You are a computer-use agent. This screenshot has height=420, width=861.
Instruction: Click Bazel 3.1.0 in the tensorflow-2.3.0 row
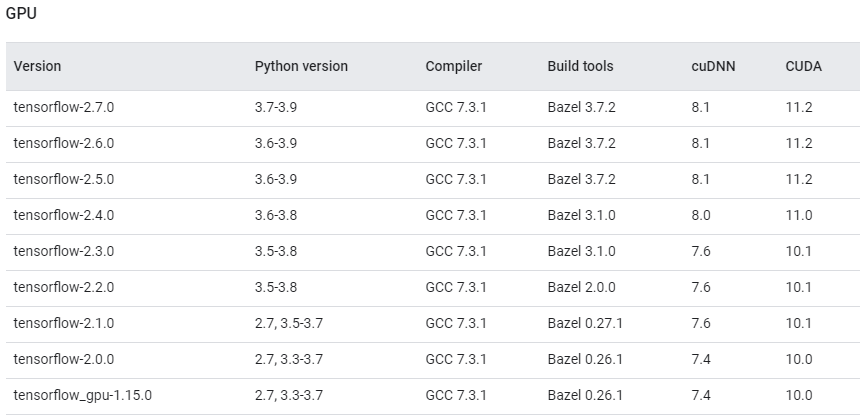582,251
